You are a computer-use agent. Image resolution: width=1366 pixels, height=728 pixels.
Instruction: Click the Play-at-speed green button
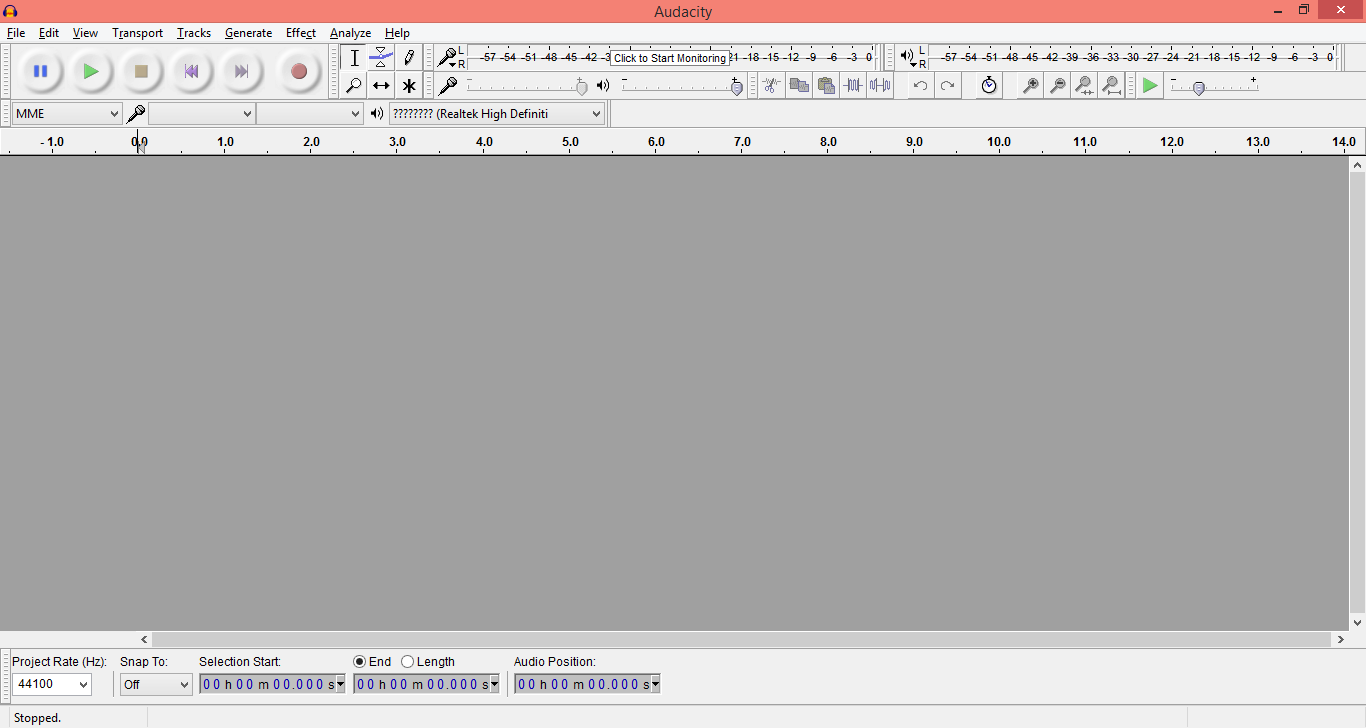[x=1150, y=86]
